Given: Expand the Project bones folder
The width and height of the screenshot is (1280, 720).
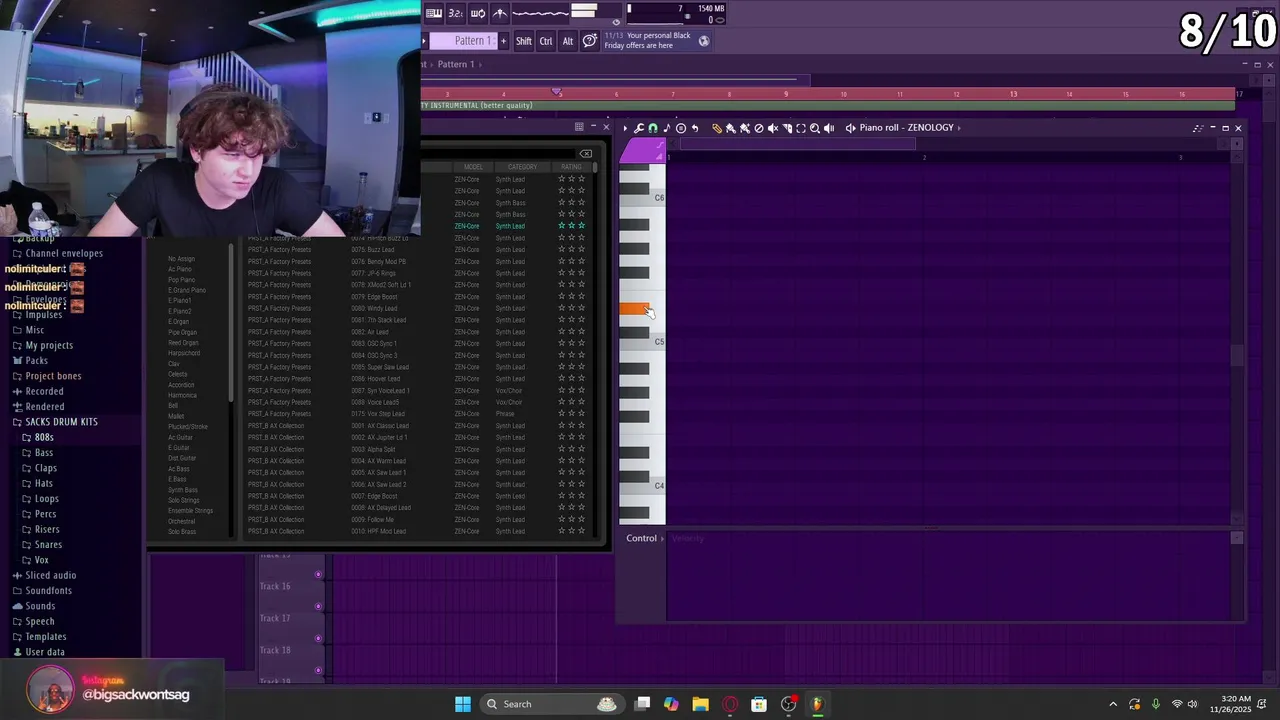Looking at the screenshot, I should (53, 376).
